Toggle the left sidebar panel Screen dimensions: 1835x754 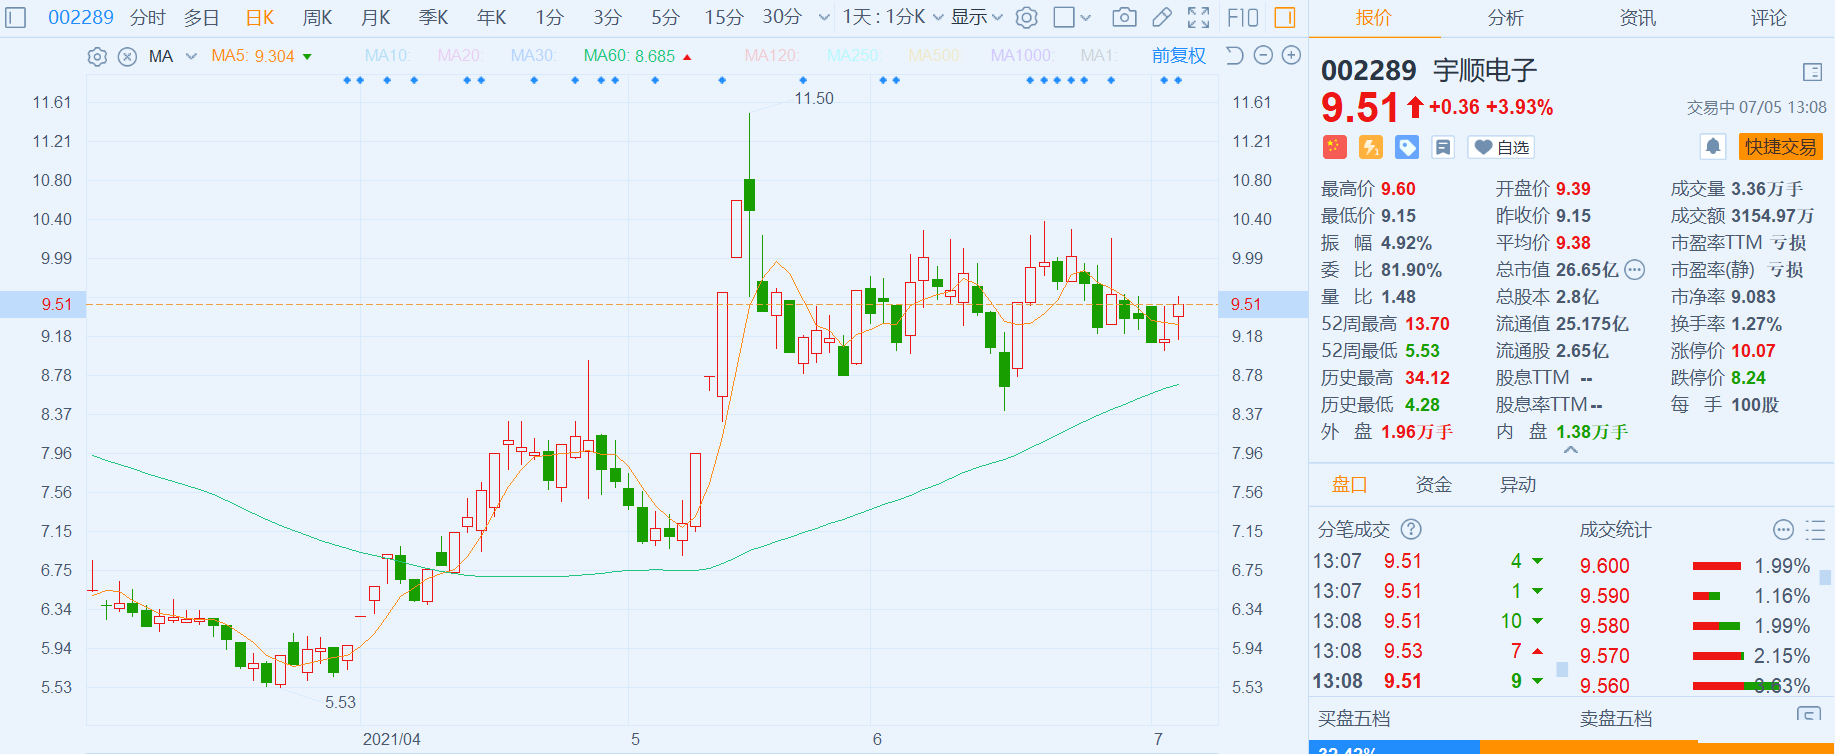[x=16, y=17]
